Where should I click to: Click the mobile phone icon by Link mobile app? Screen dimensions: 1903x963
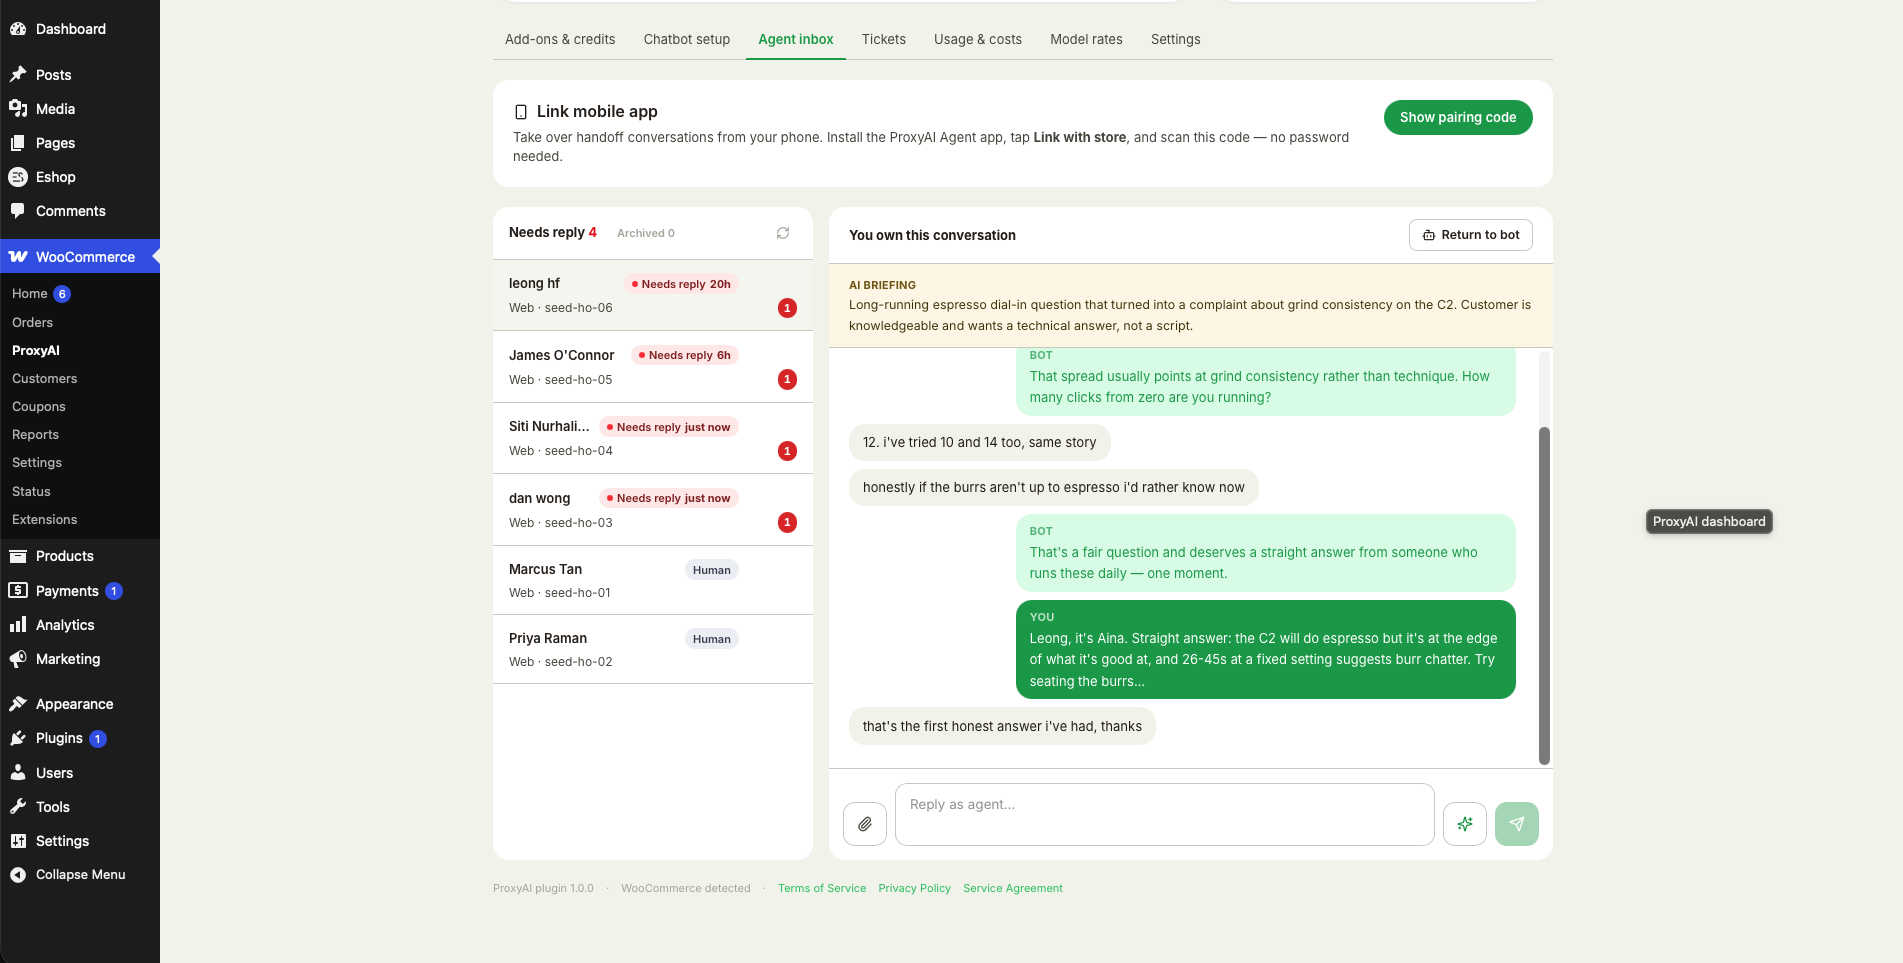coord(521,112)
